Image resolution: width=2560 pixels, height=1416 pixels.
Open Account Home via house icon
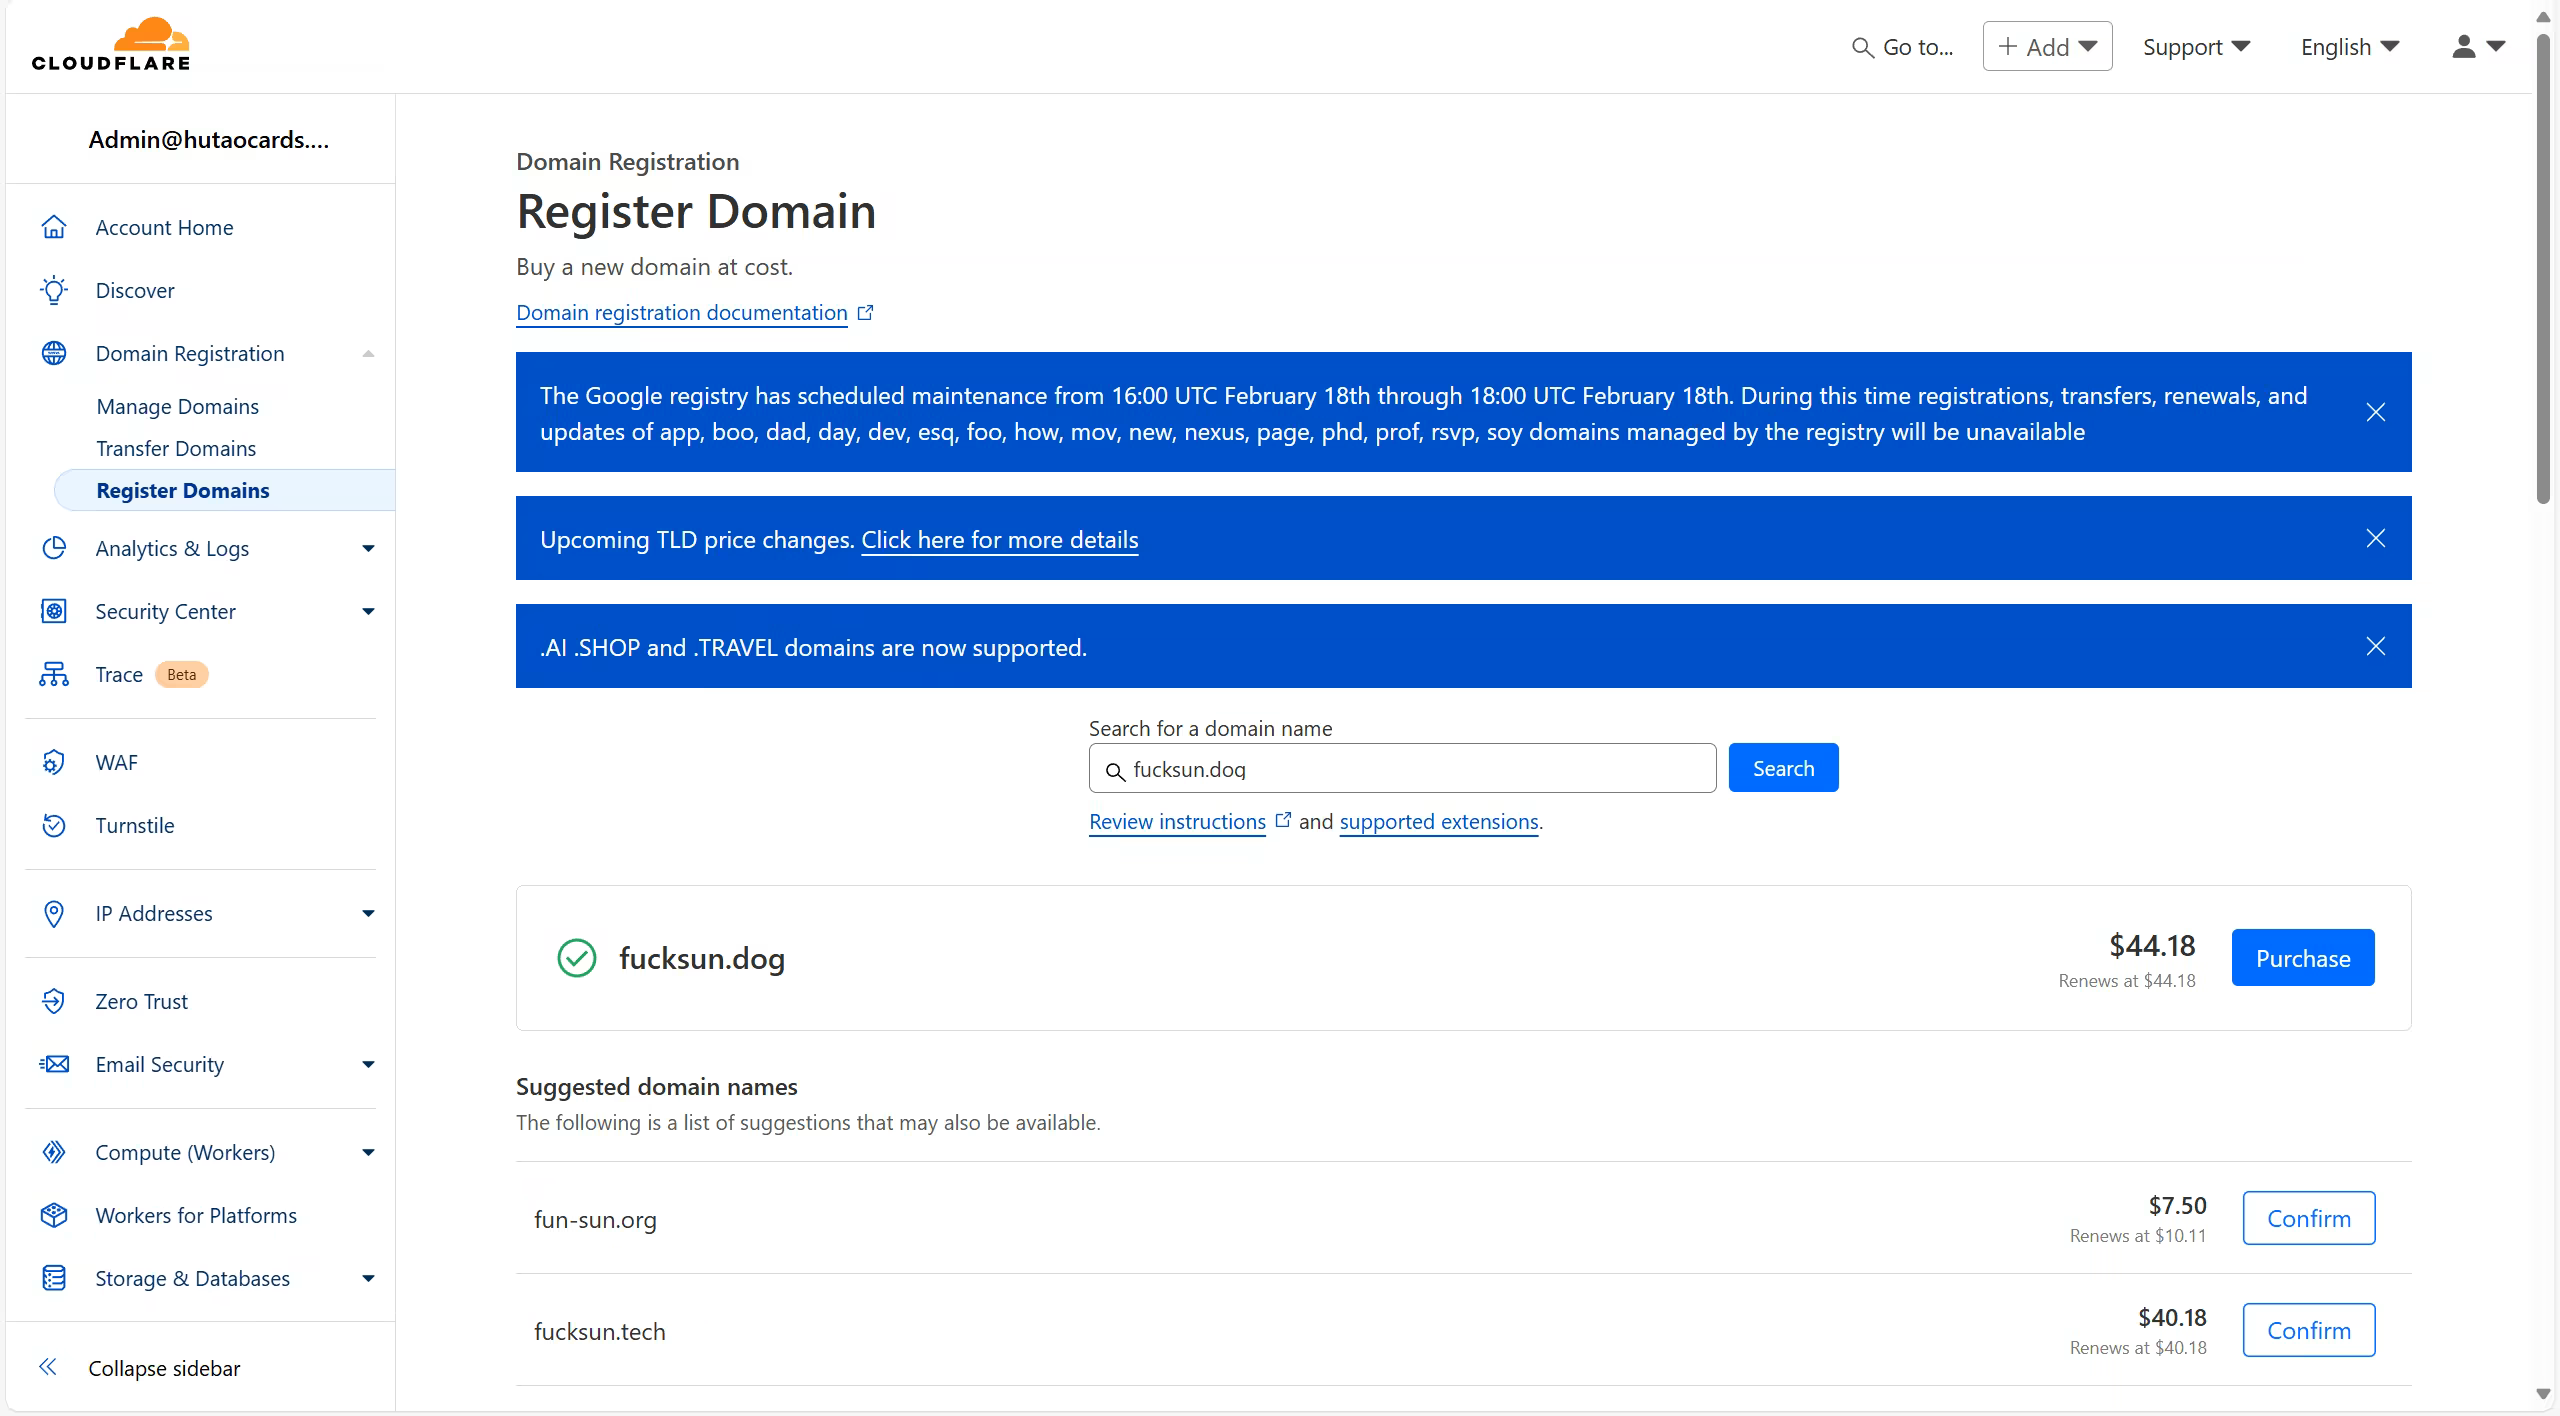click(x=54, y=227)
